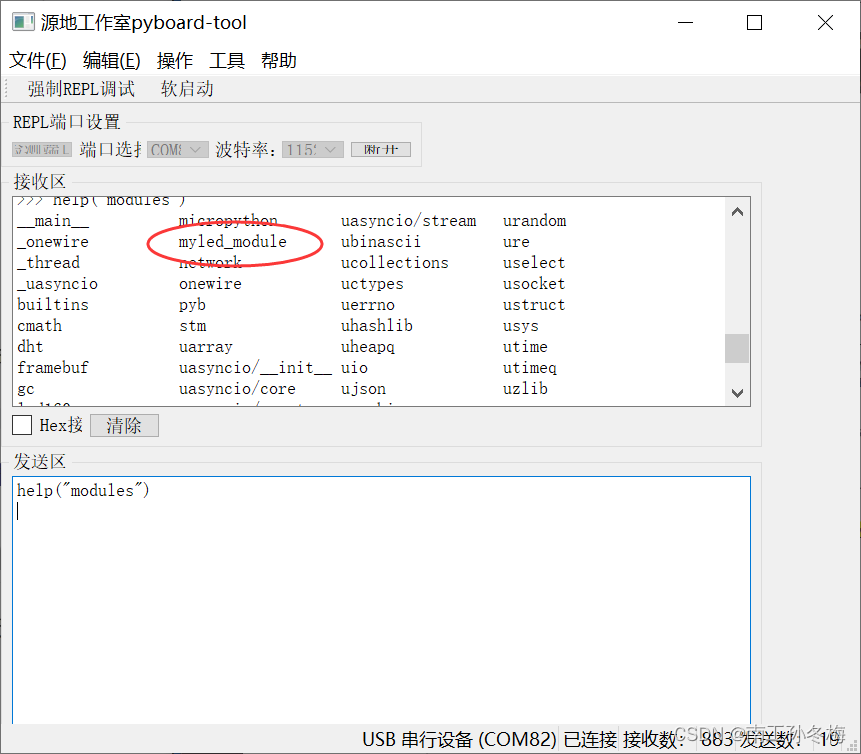This screenshot has width=861, height=754.
Task: Click the pyboard-tool app icon in title bar
Action: coord(24,22)
